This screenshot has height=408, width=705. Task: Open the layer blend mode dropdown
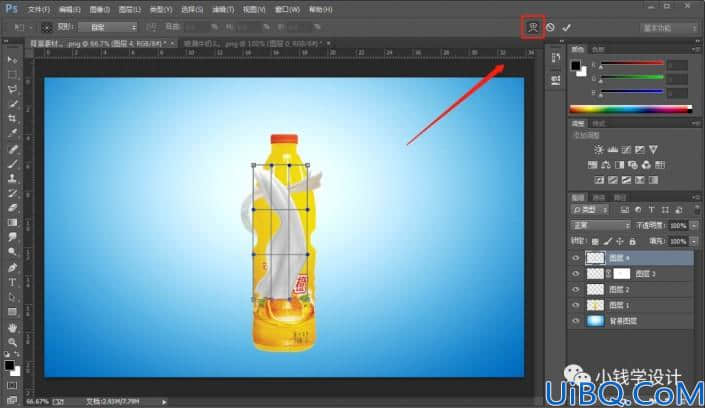[600, 225]
